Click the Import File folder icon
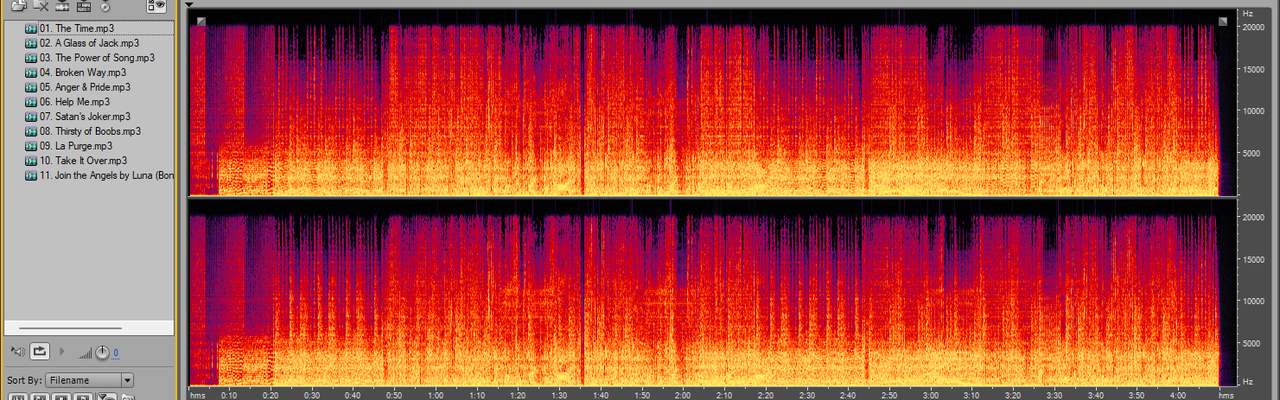Image resolution: width=1280 pixels, height=400 pixels. tap(18, 6)
